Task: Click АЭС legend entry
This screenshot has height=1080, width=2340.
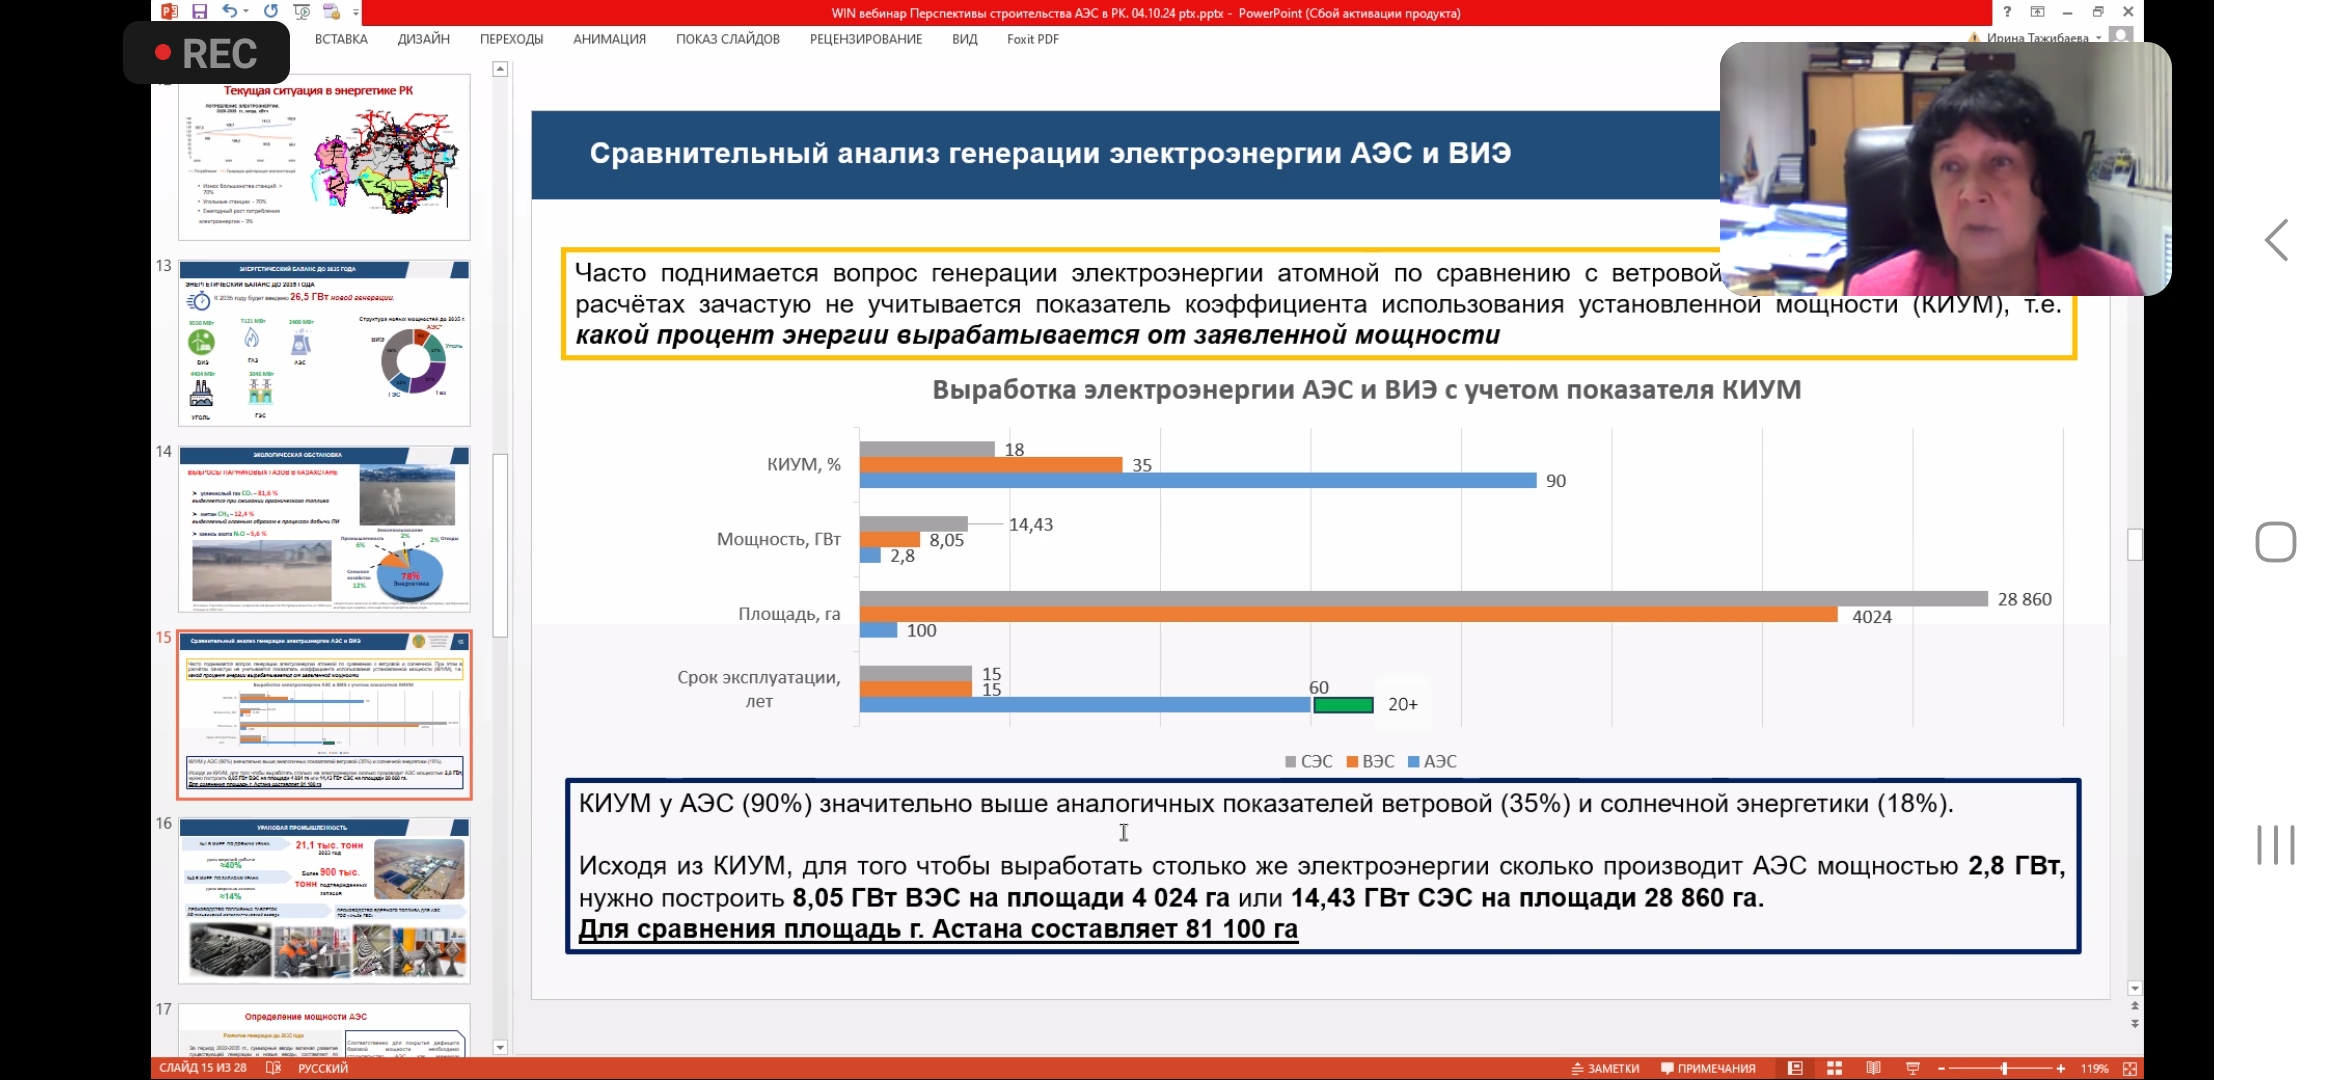Action: click(x=1432, y=761)
